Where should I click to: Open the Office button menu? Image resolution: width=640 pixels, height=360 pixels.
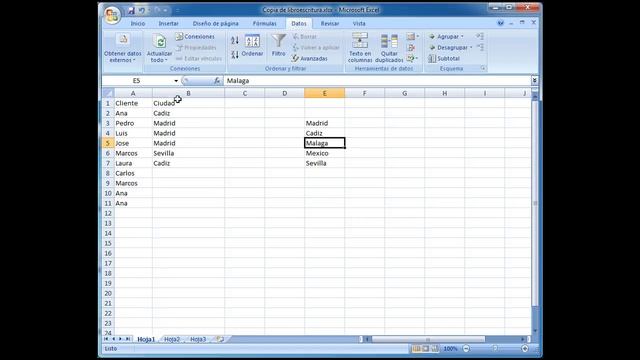click(x=111, y=15)
